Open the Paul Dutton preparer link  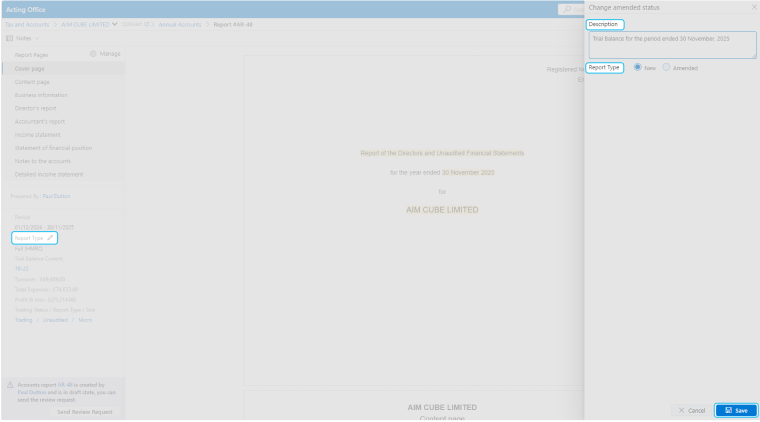[56, 196]
